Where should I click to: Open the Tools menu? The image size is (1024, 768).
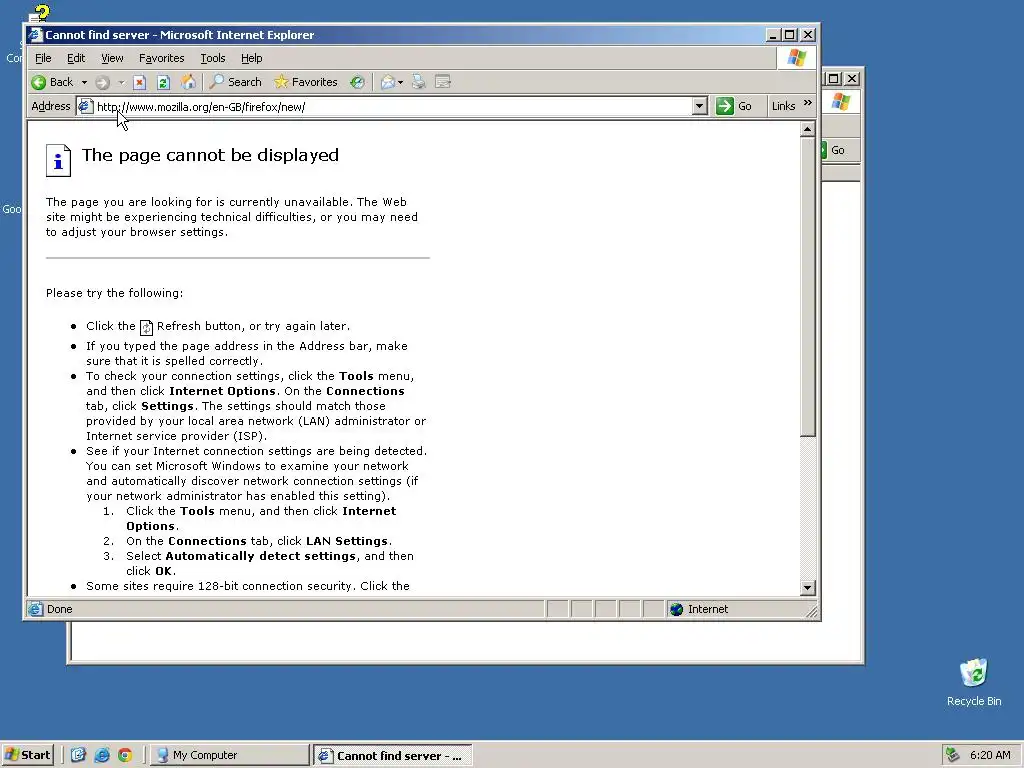tap(212, 58)
